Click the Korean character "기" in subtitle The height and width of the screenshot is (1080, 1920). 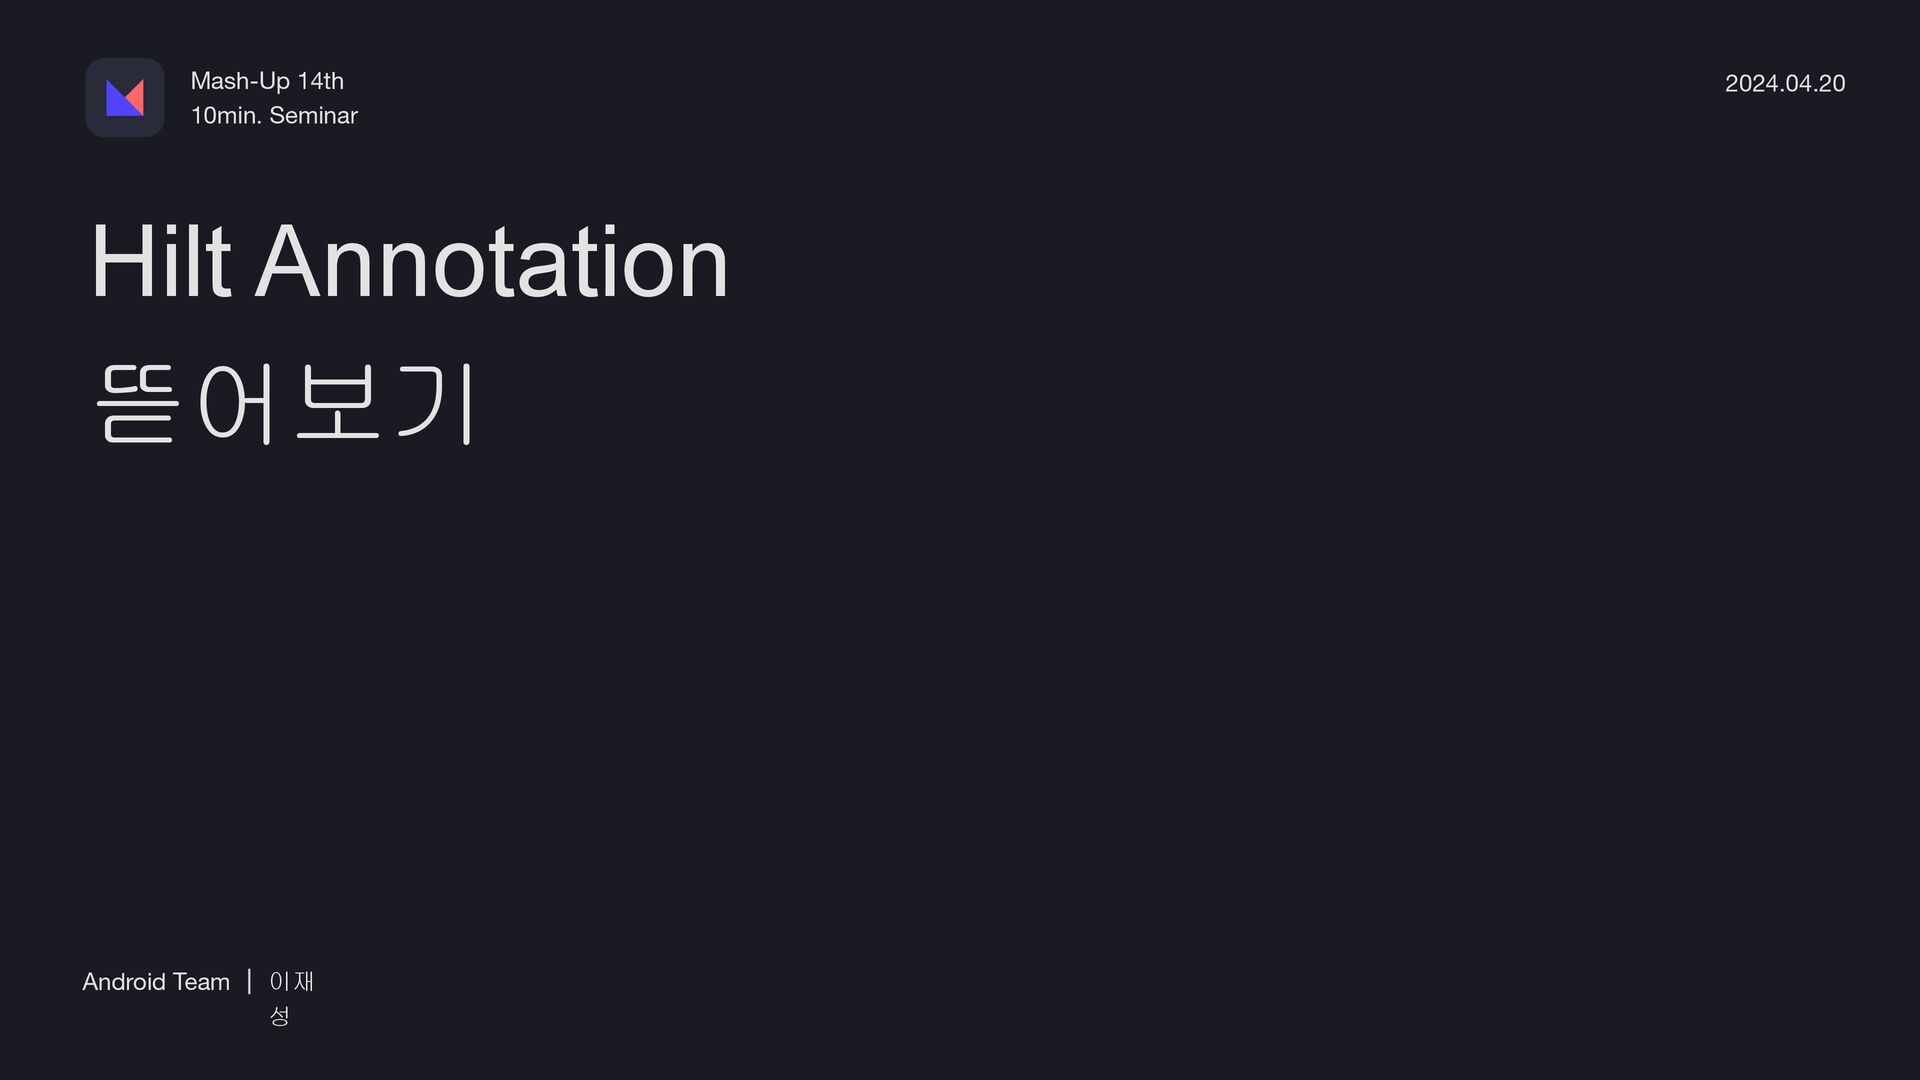(x=435, y=403)
